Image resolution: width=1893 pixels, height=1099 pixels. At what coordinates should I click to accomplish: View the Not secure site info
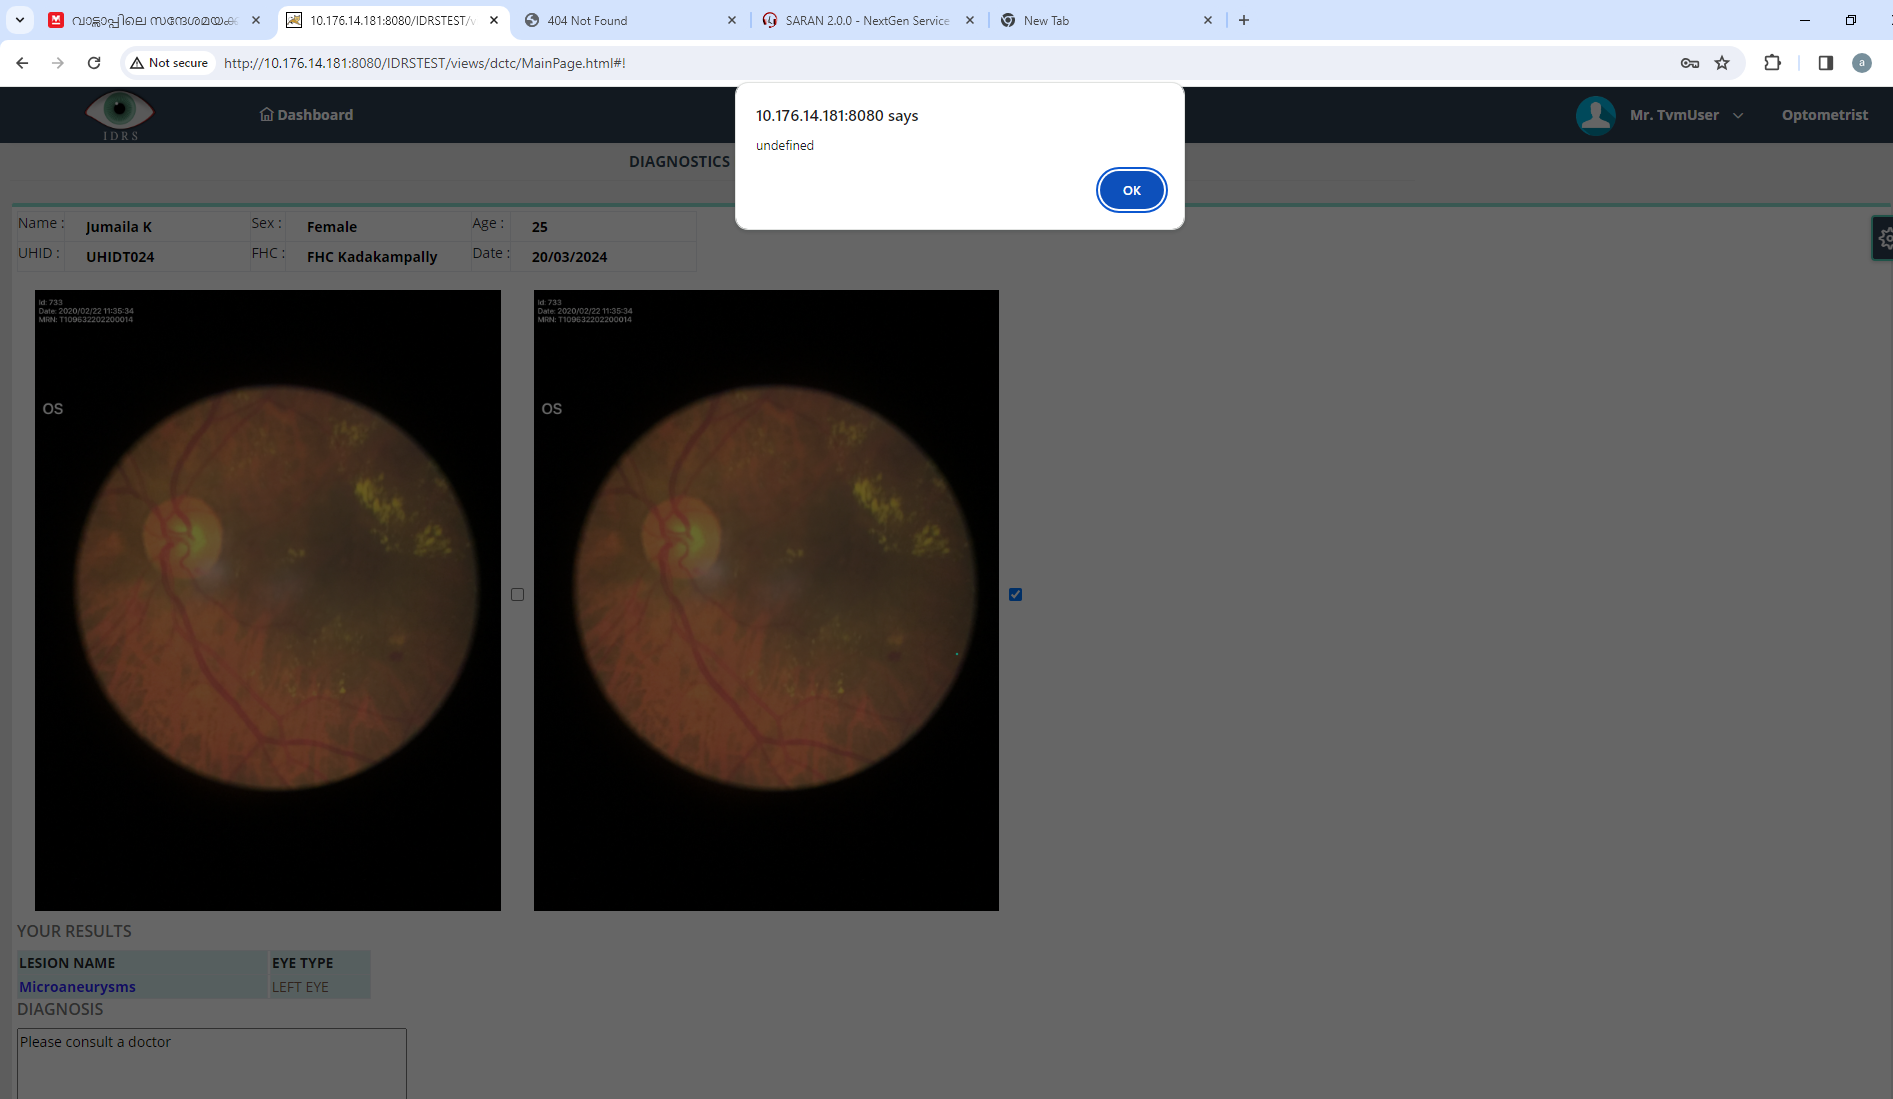point(169,63)
